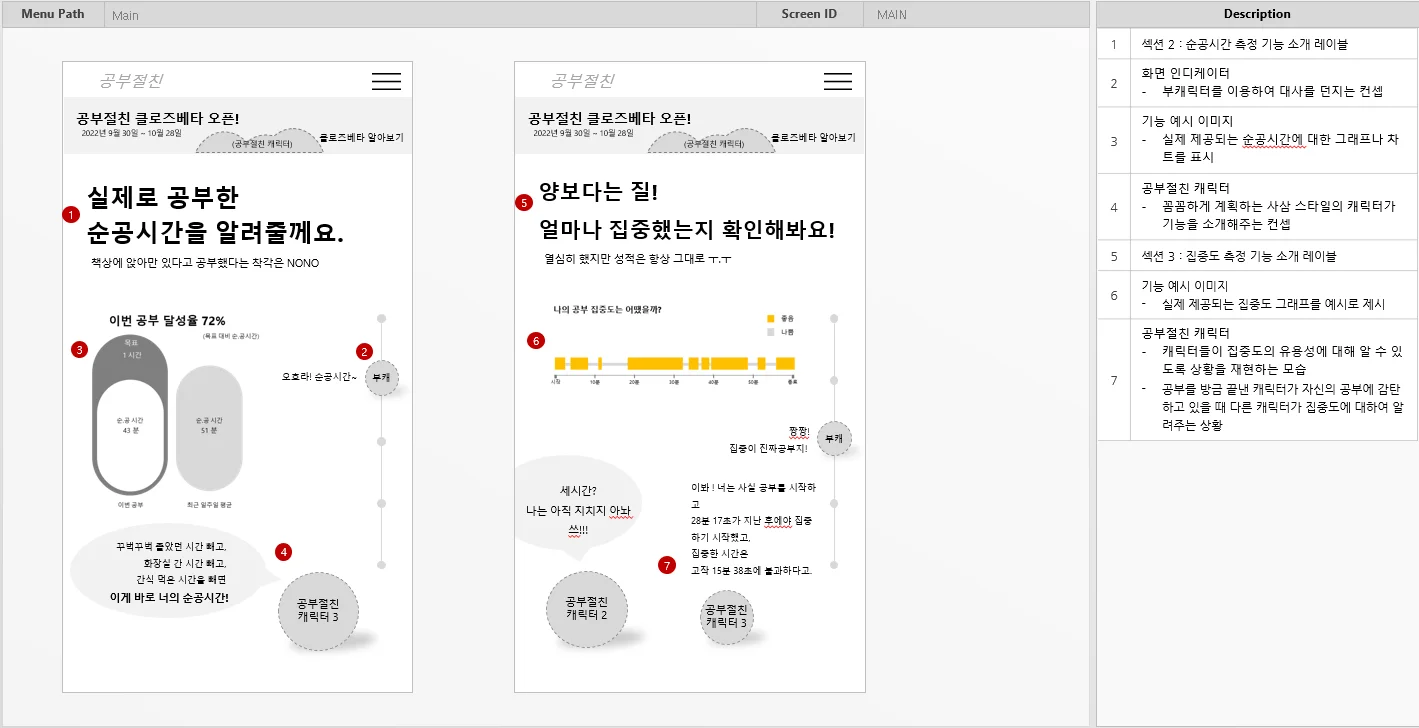Click the gray 나쁨 legend swatch

tap(771, 331)
